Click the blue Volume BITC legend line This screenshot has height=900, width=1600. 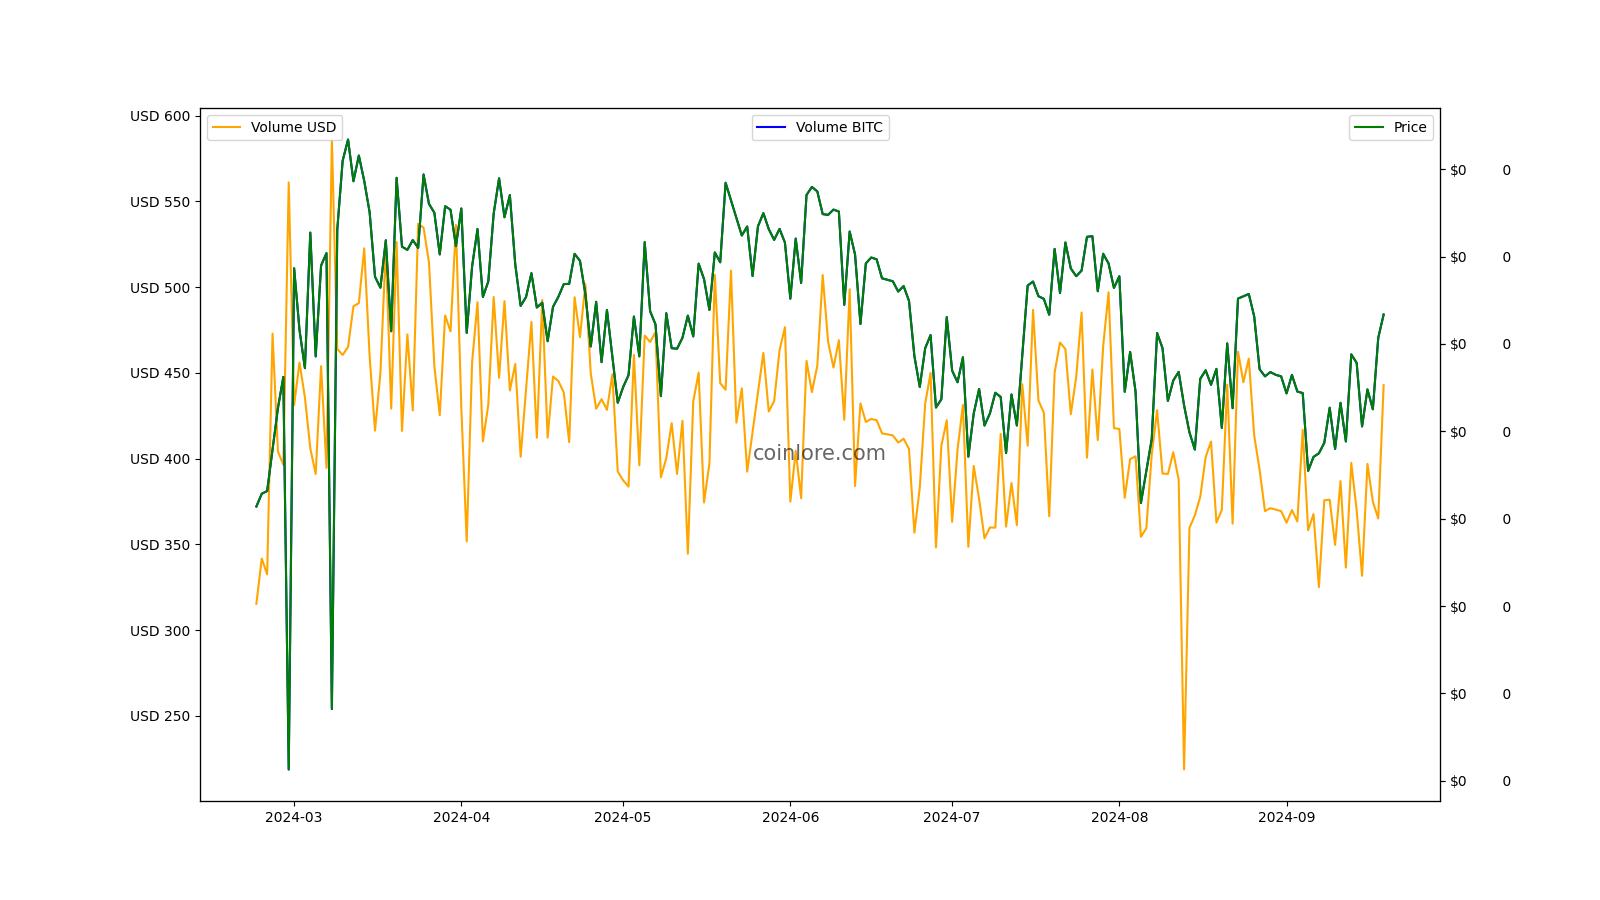pyautogui.click(x=772, y=128)
